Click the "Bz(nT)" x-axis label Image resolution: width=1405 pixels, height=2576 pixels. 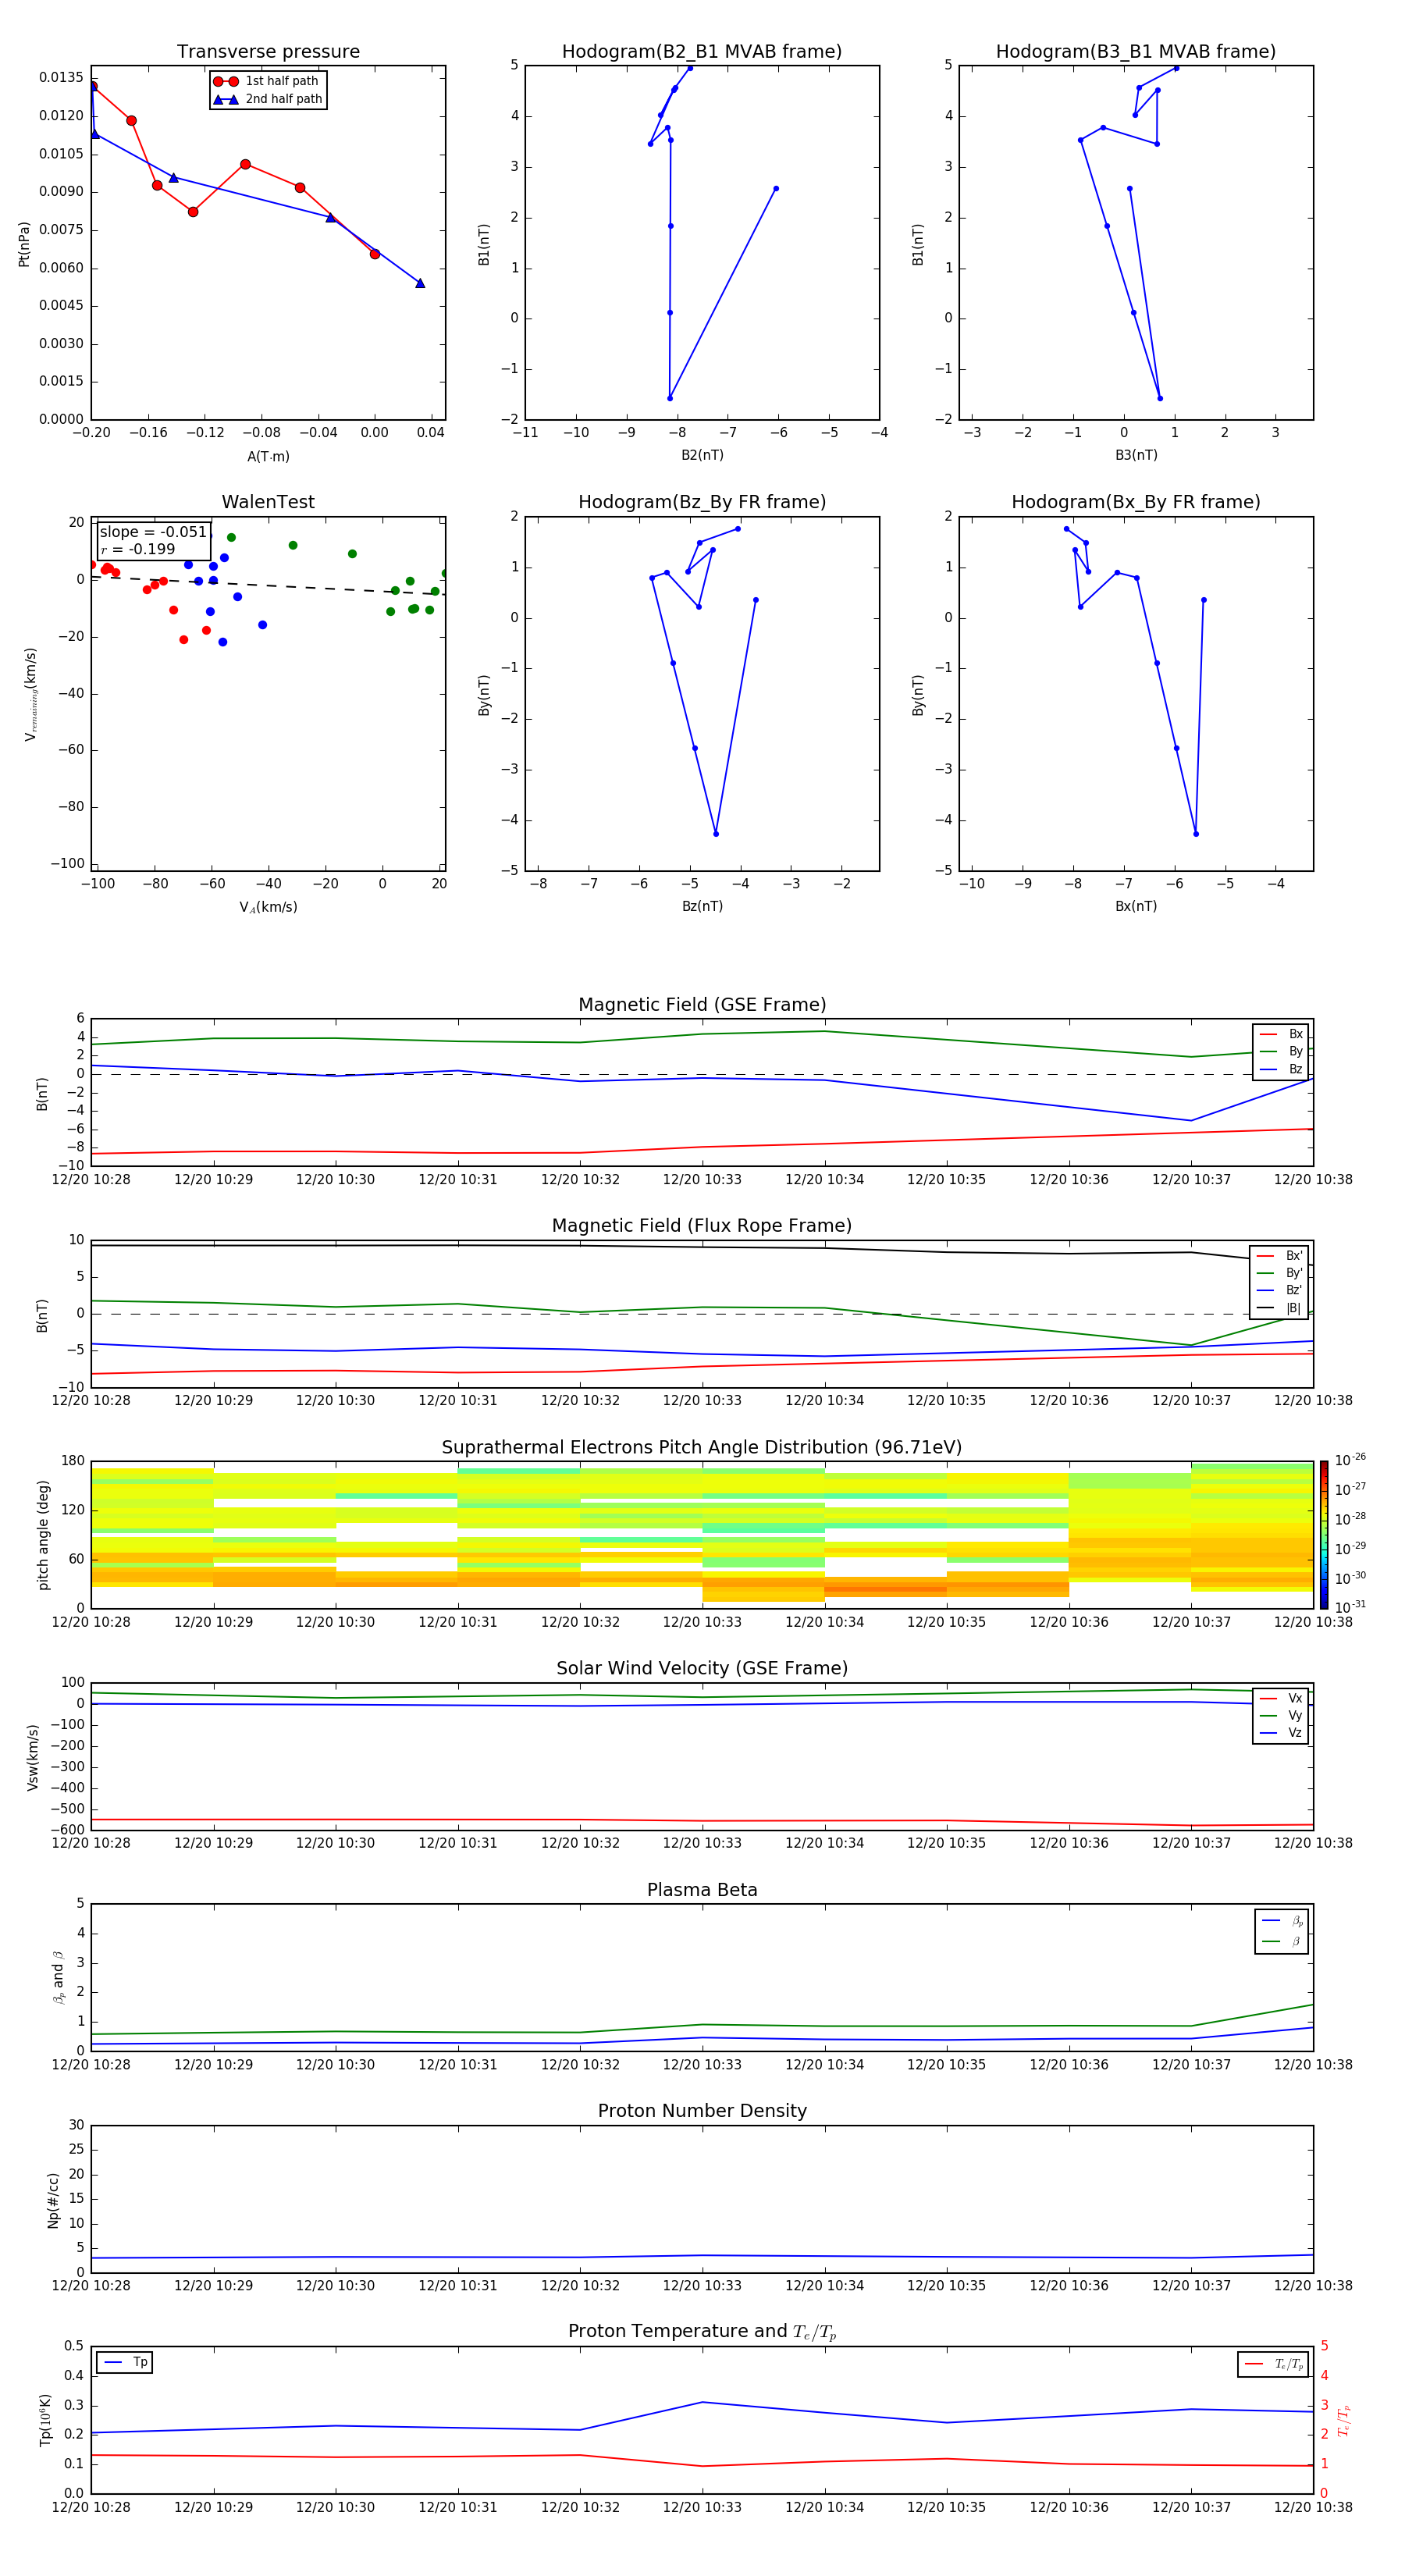click(x=702, y=906)
